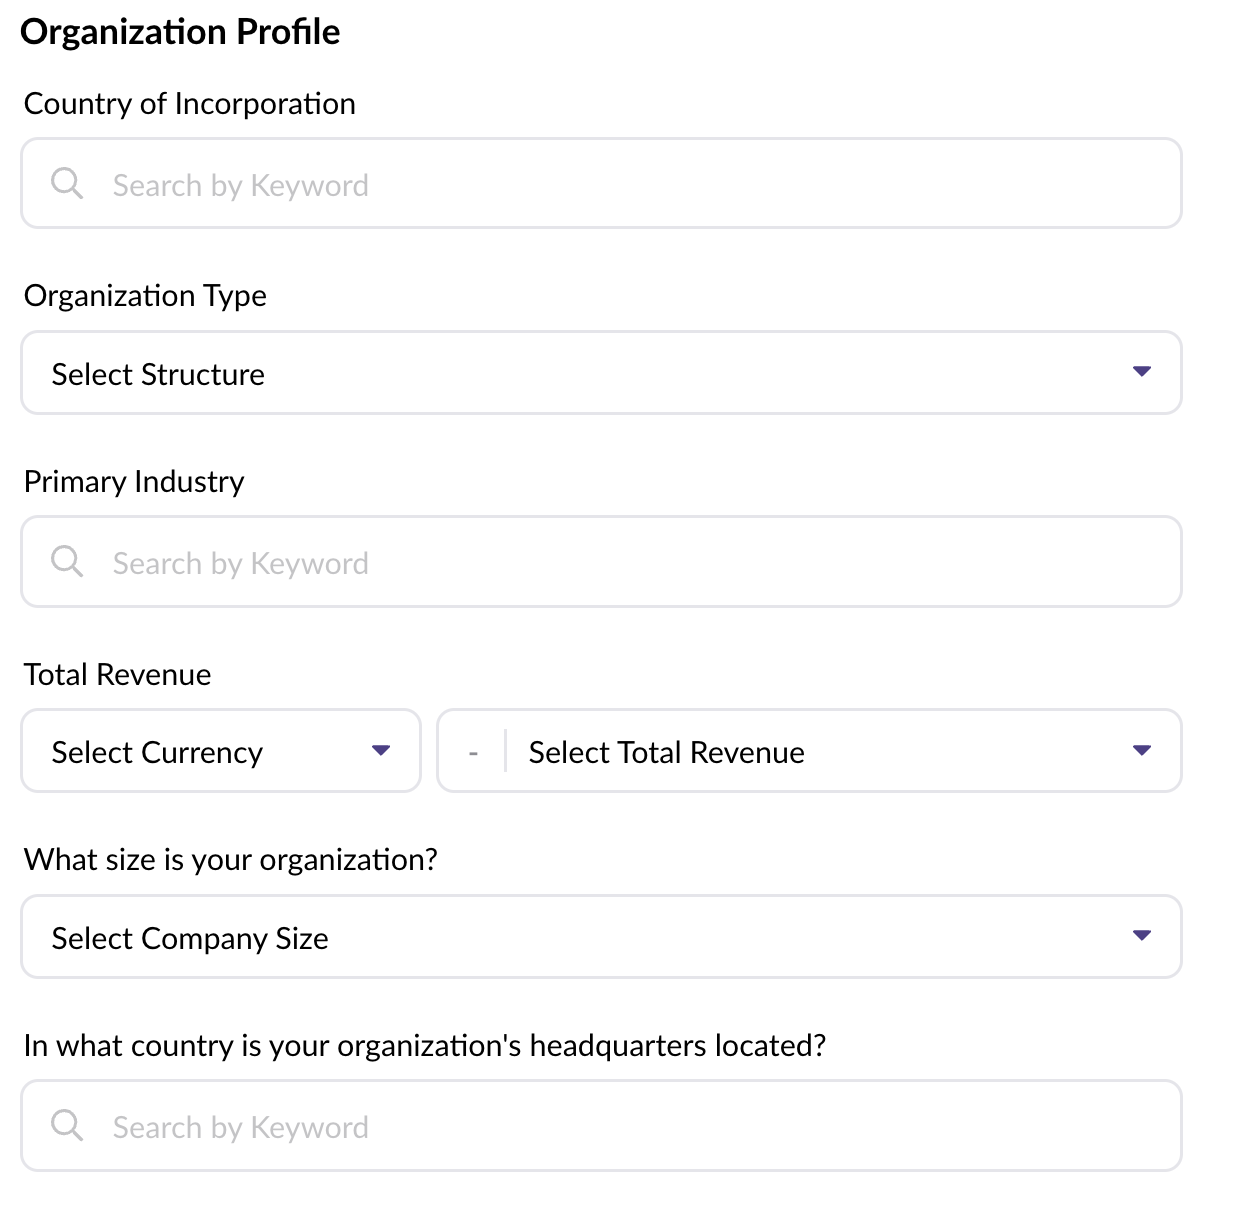1238x1208 pixels.
Task: Click the dash separator in Total Revenue box
Action: pos(473,753)
